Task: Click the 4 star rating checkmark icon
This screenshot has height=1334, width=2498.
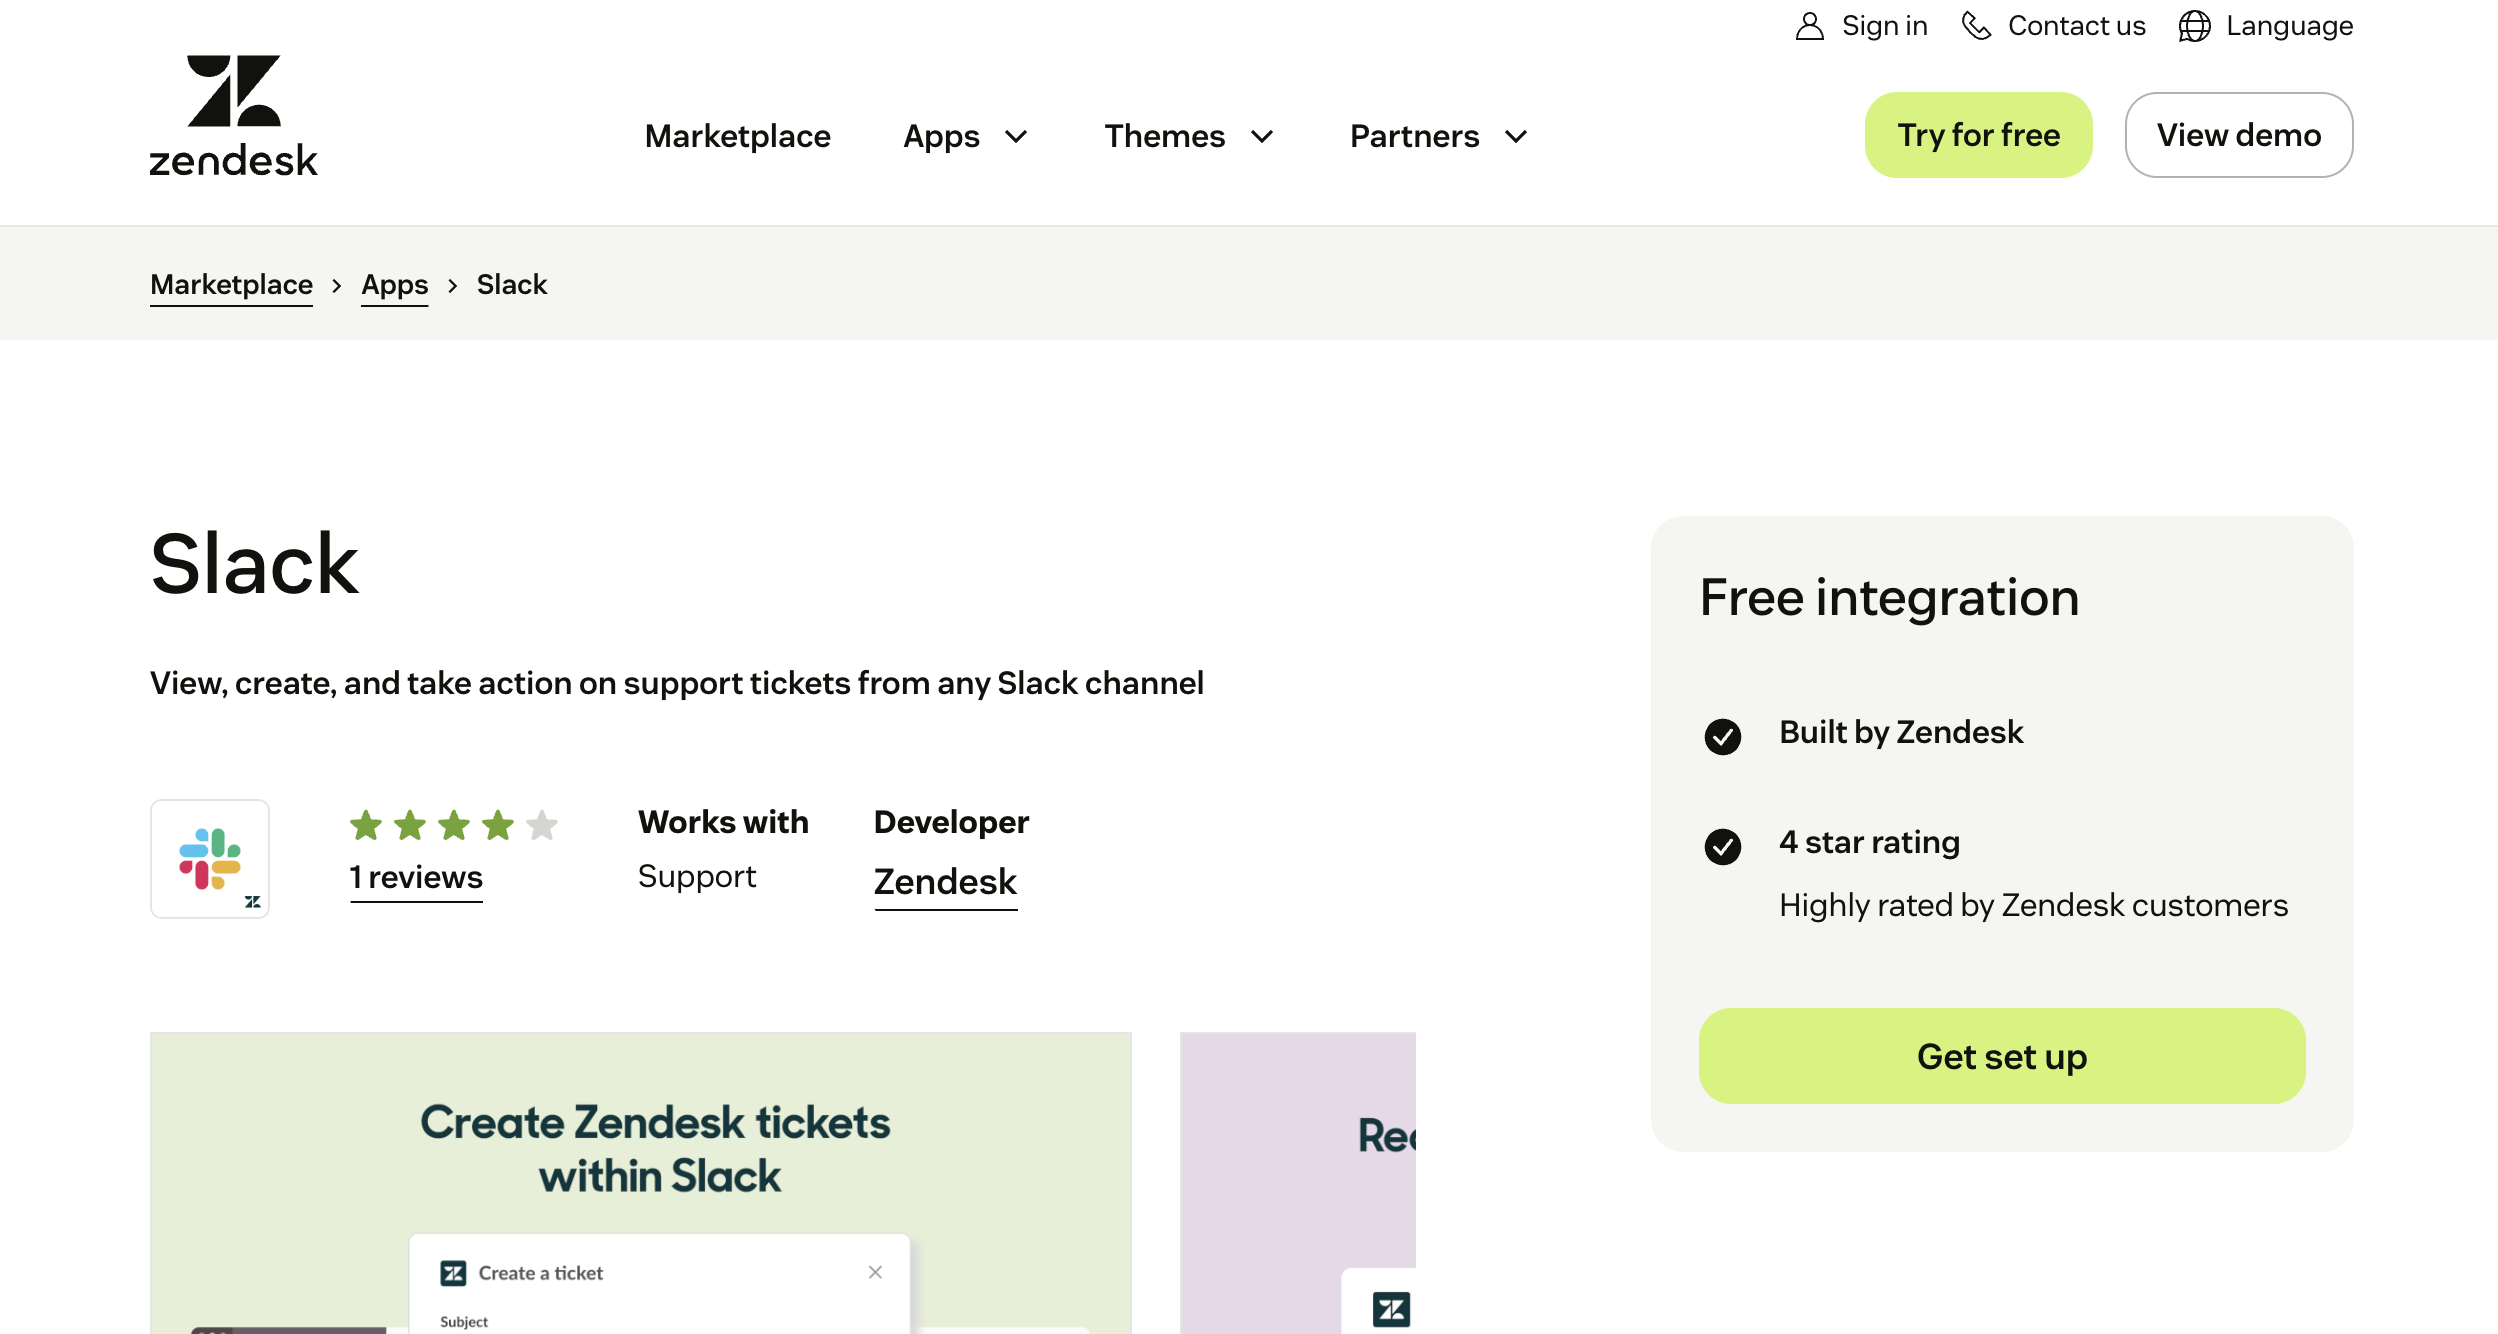Action: [x=1722, y=847]
